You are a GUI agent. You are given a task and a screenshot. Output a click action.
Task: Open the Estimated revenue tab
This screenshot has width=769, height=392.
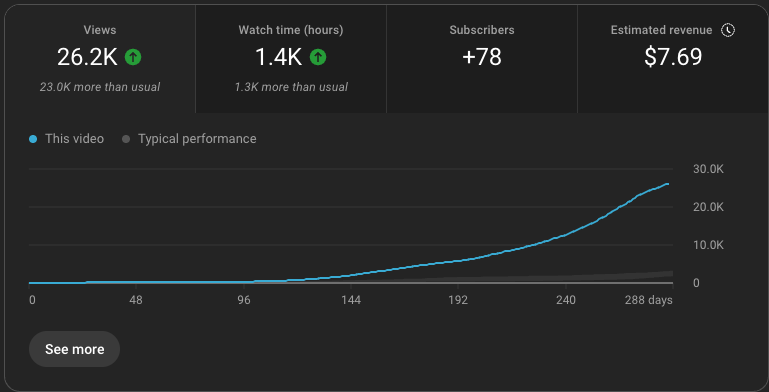[x=673, y=59]
